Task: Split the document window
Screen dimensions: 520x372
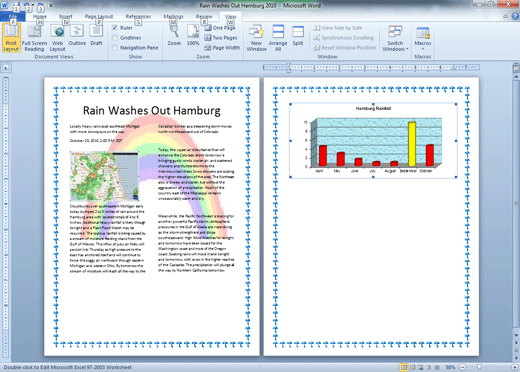Action: (298, 35)
